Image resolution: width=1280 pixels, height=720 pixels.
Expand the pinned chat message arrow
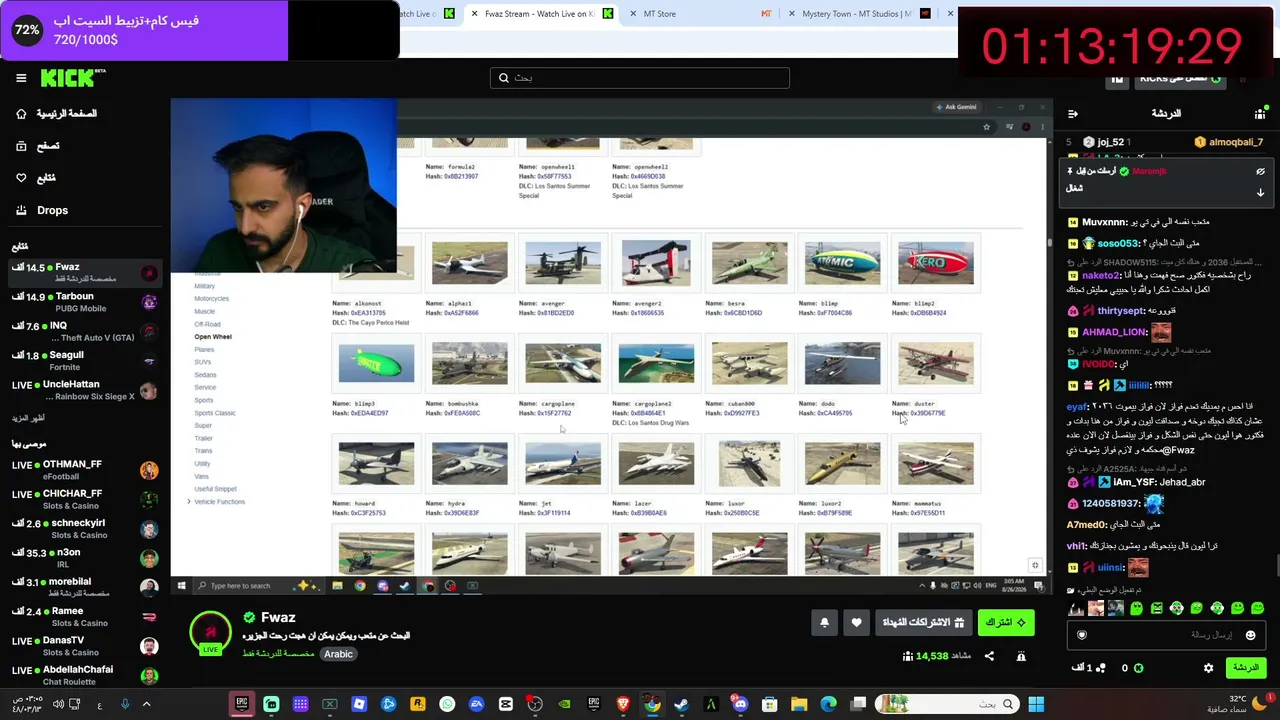coord(1260,192)
